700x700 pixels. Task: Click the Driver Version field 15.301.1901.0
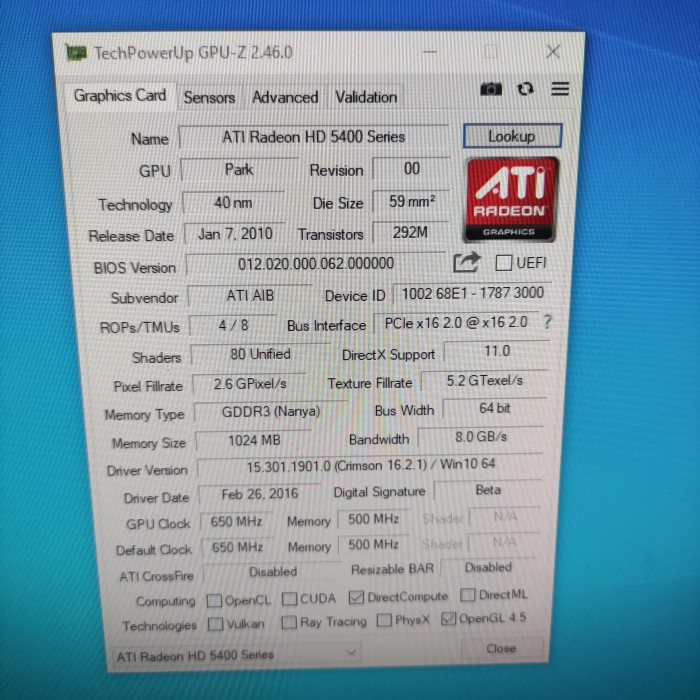(371, 466)
